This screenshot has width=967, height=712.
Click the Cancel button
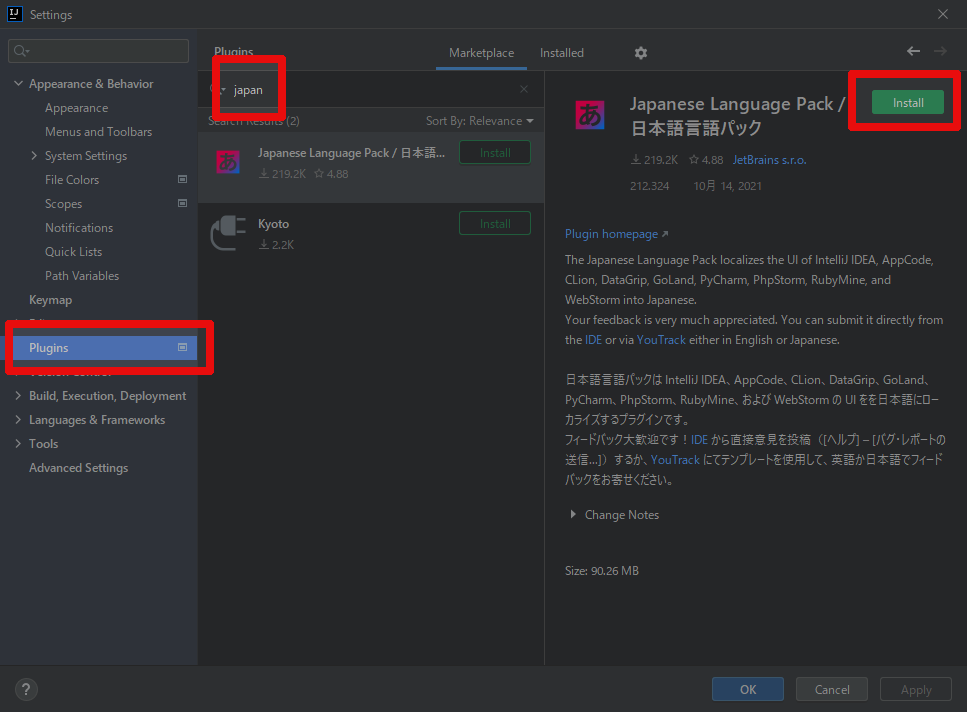click(x=831, y=689)
